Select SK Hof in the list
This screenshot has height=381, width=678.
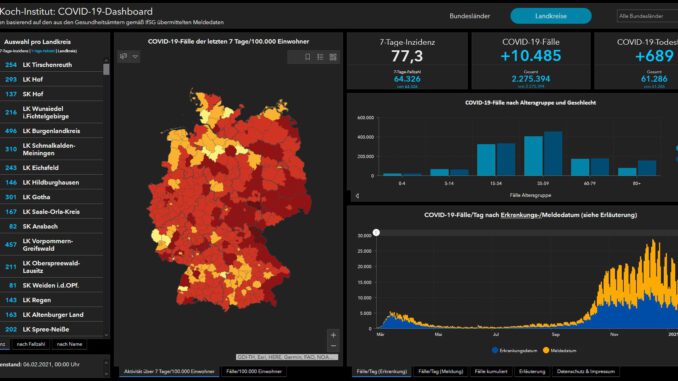coord(52,94)
